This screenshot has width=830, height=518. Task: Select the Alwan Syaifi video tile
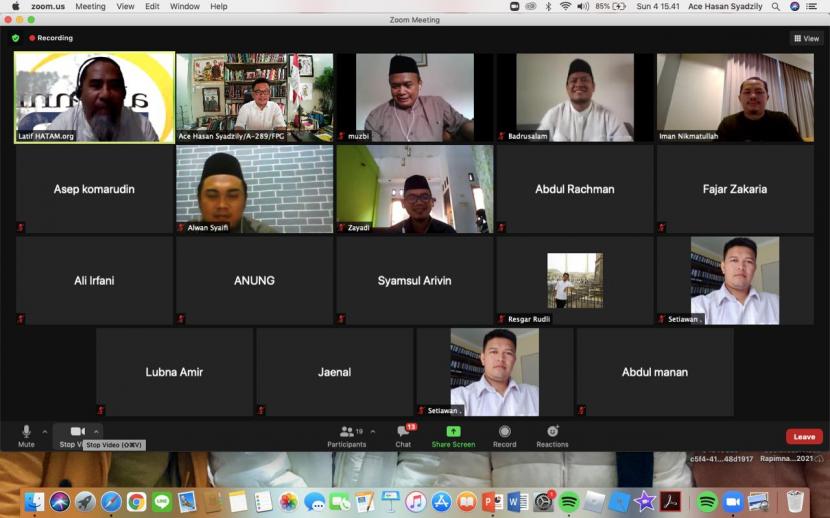254,189
